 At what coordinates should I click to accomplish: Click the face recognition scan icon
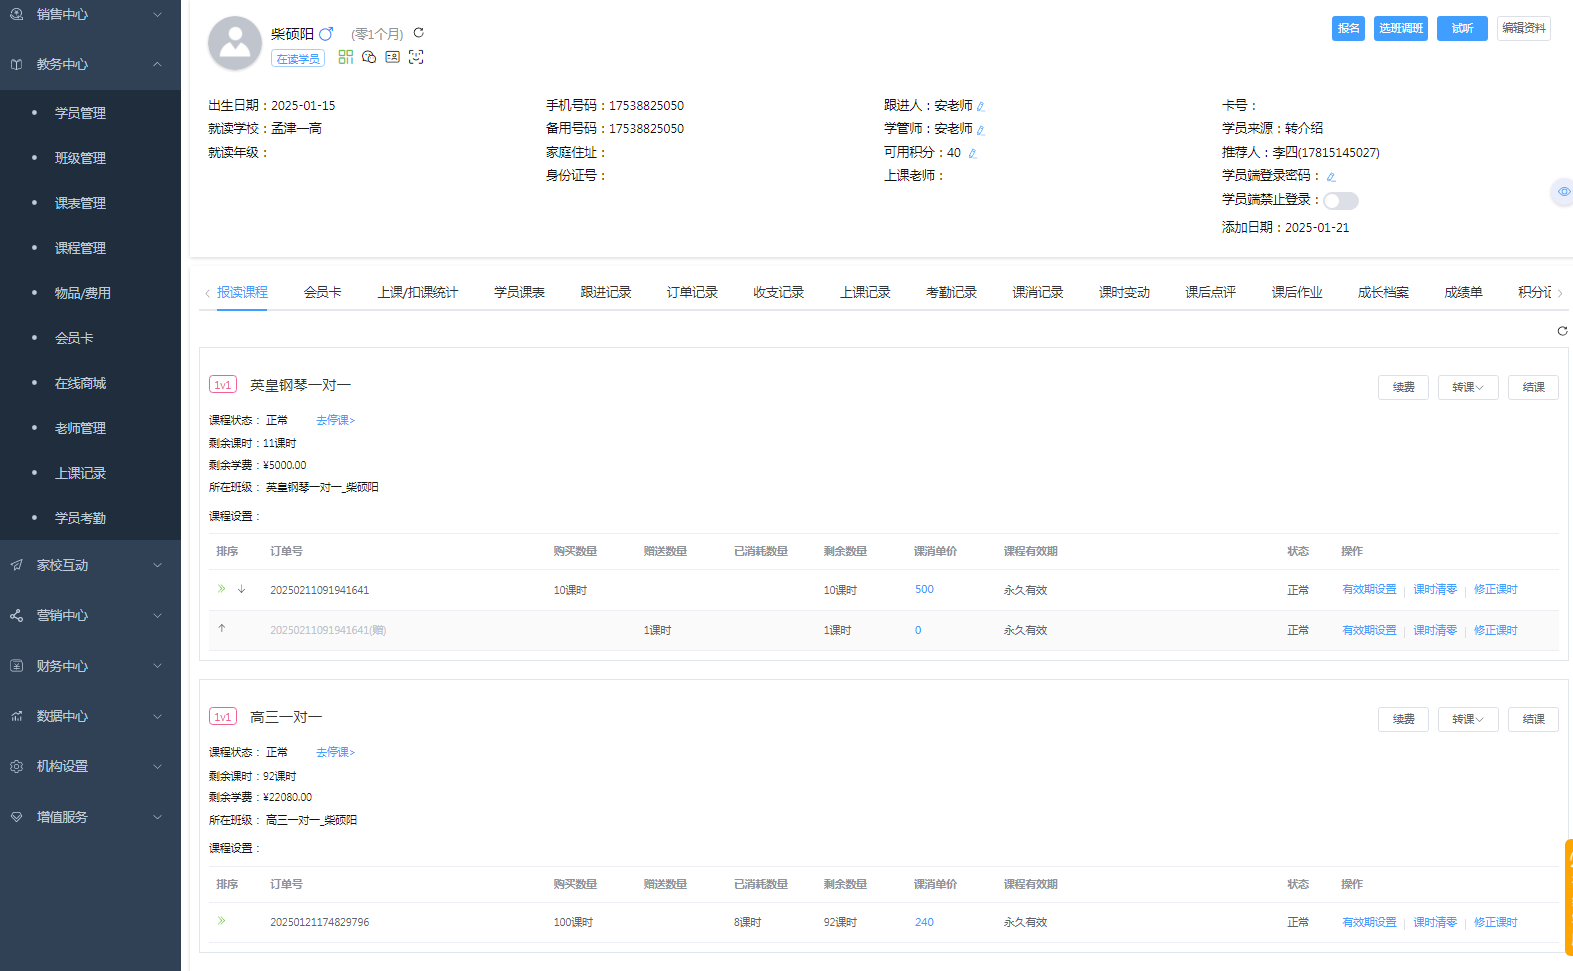416,57
